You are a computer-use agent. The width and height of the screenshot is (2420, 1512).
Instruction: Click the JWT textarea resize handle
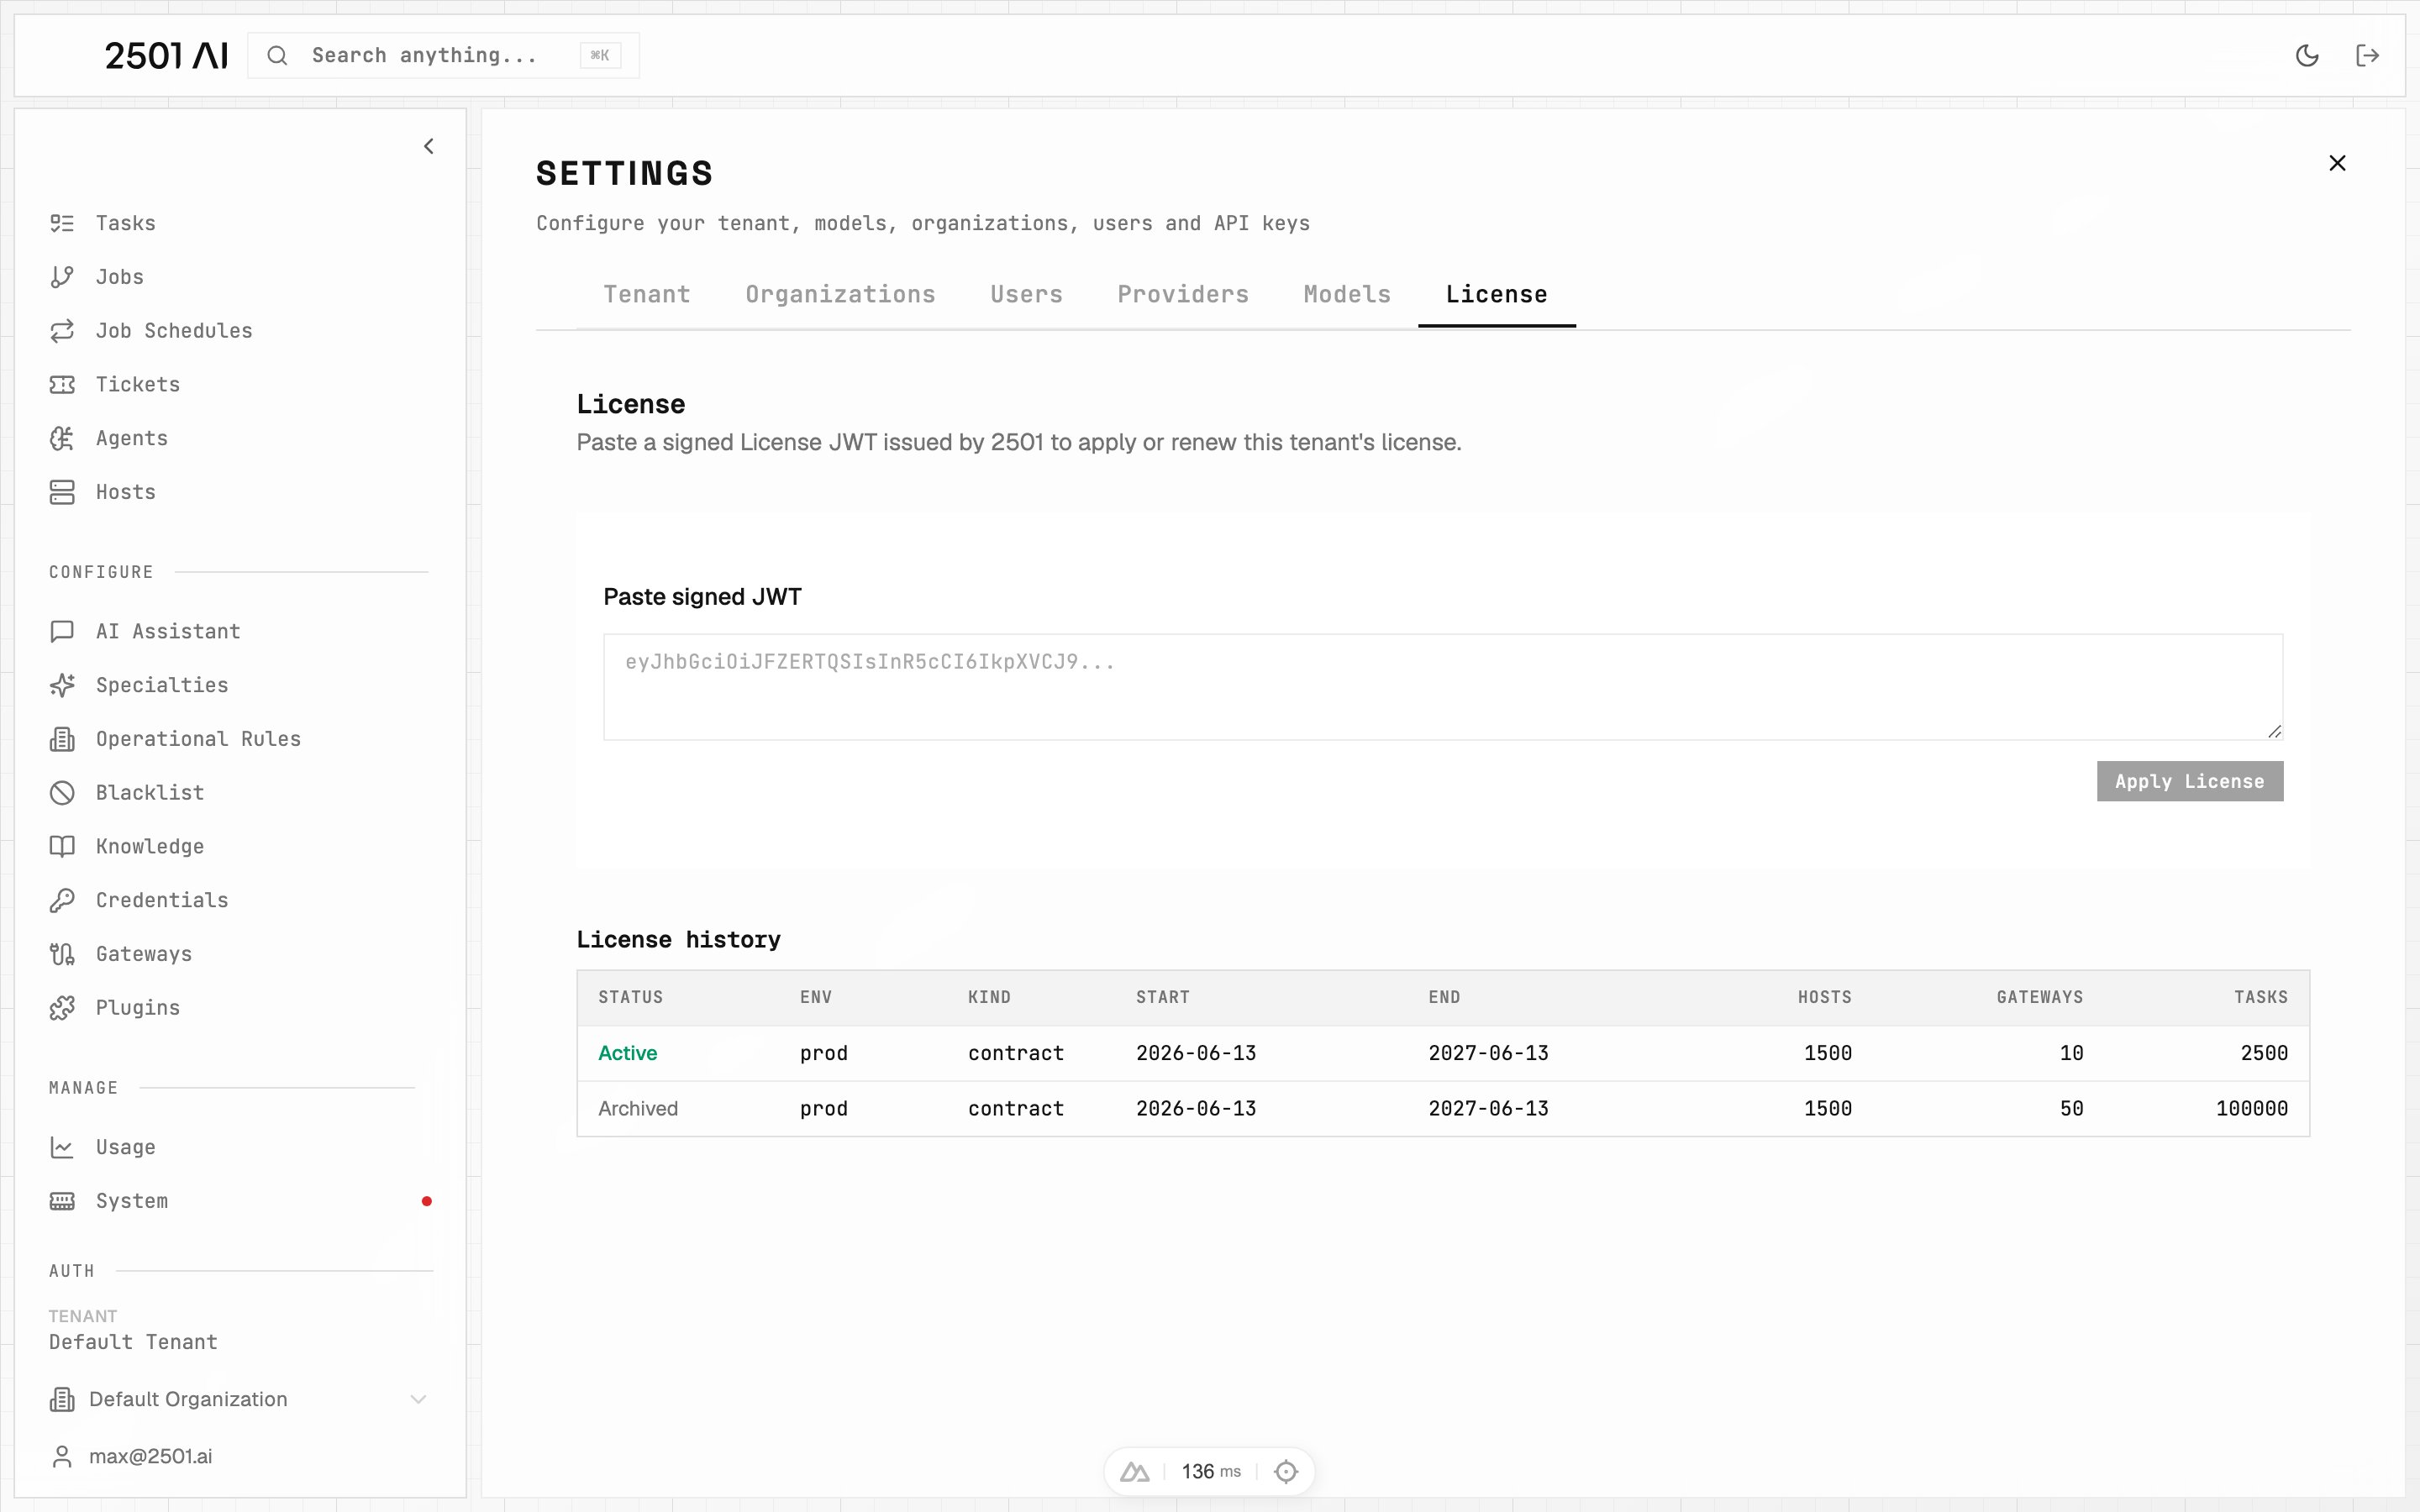2274,731
